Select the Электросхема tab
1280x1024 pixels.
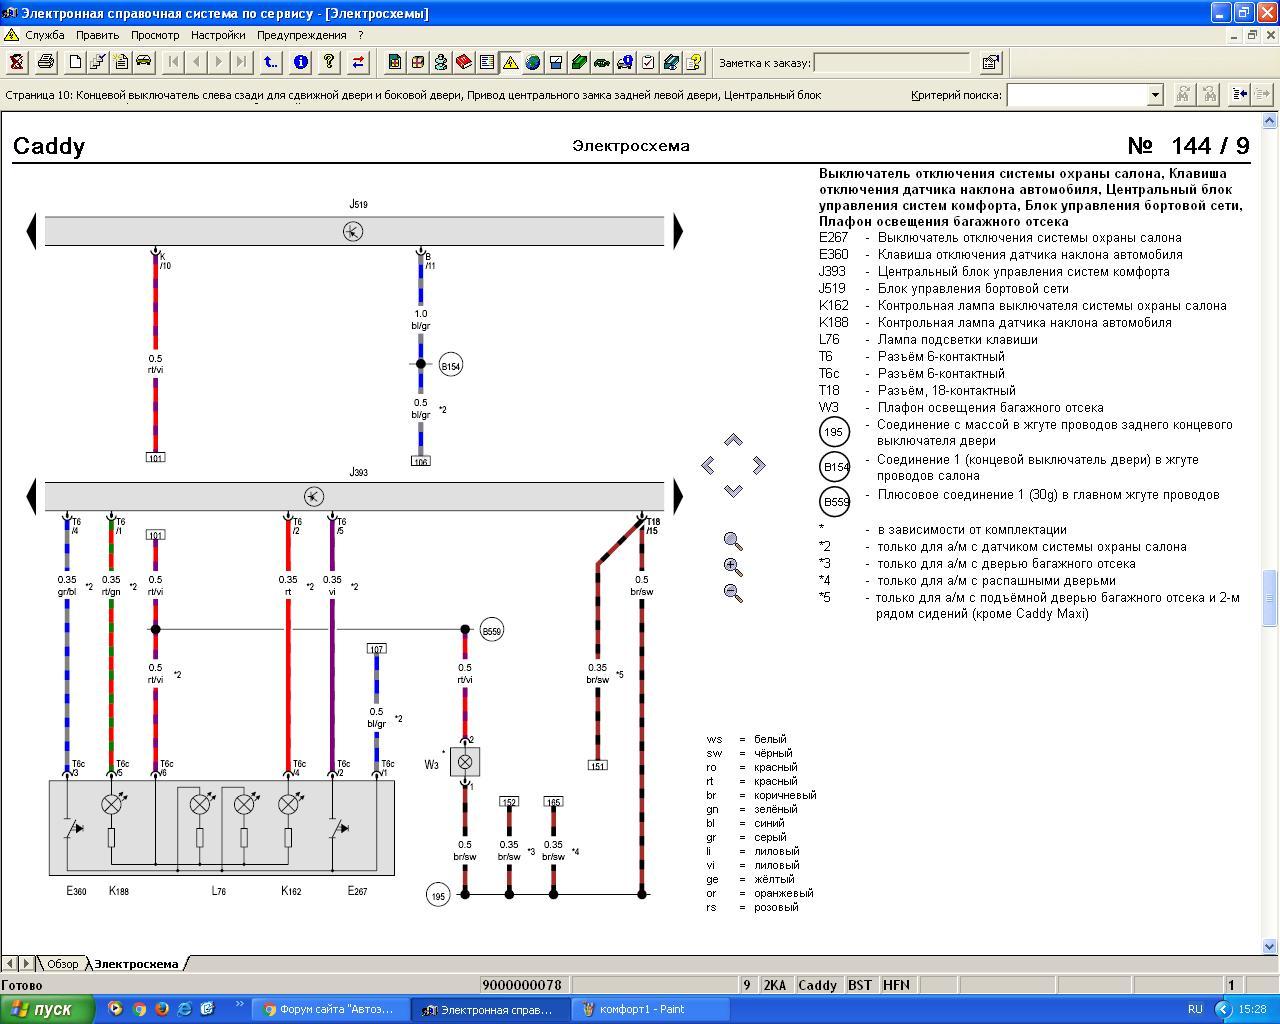click(x=136, y=964)
